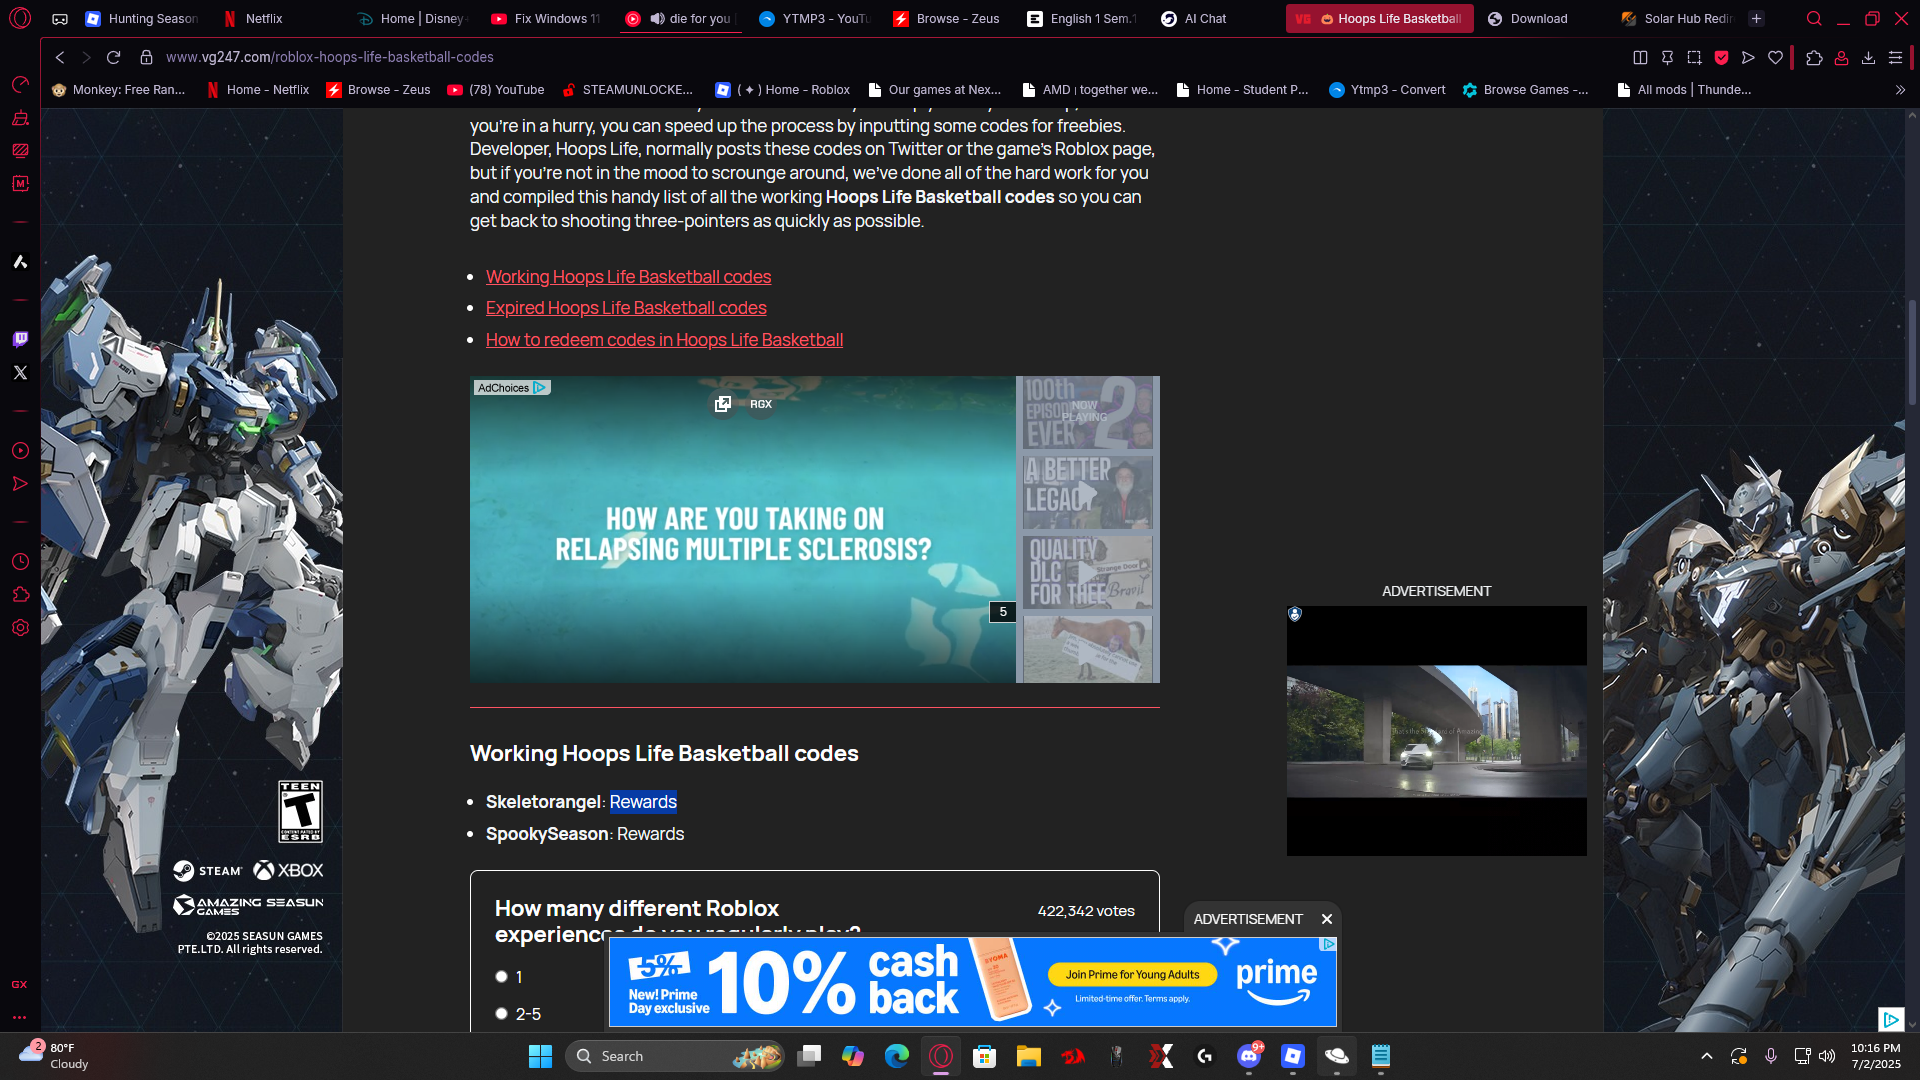Click the browser Back arrow

(x=60, y=58)
